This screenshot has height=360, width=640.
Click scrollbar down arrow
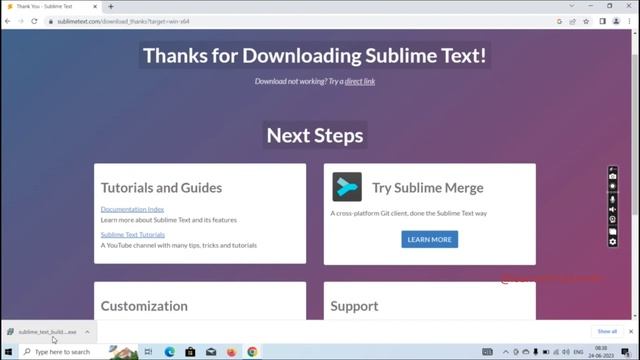pos(635,316)
